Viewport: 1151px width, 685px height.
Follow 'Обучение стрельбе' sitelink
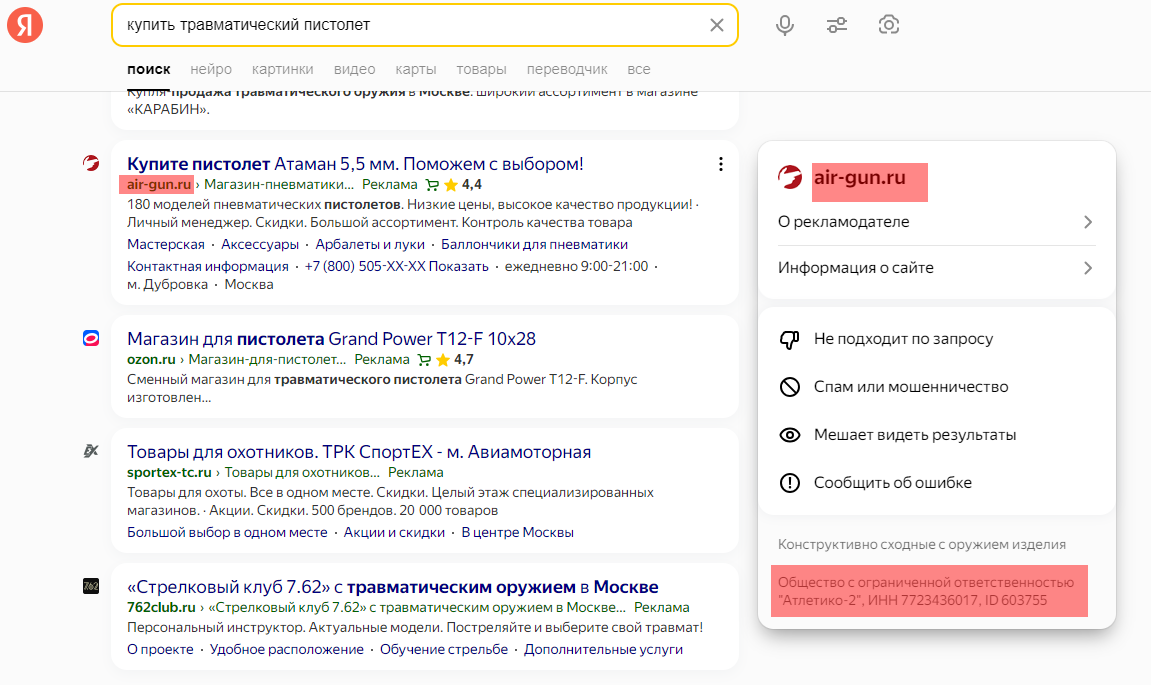click(443, 649)
